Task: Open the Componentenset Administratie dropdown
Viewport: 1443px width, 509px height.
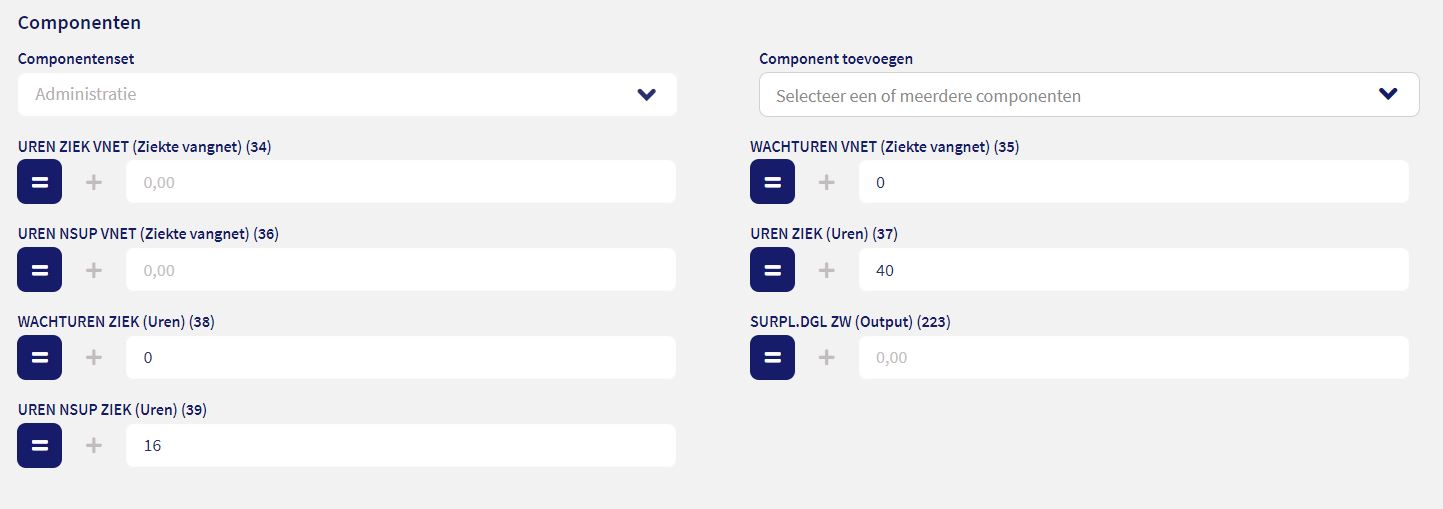Action: [x=347, y=95]
